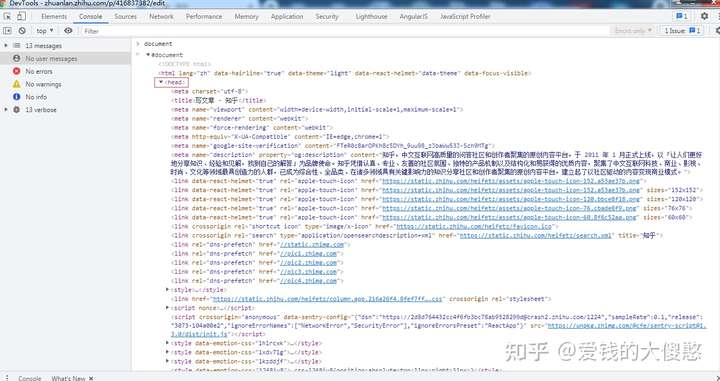Open the Application tab
The height and width of the screenshot is (381, 720).
[x=287, y=17]
